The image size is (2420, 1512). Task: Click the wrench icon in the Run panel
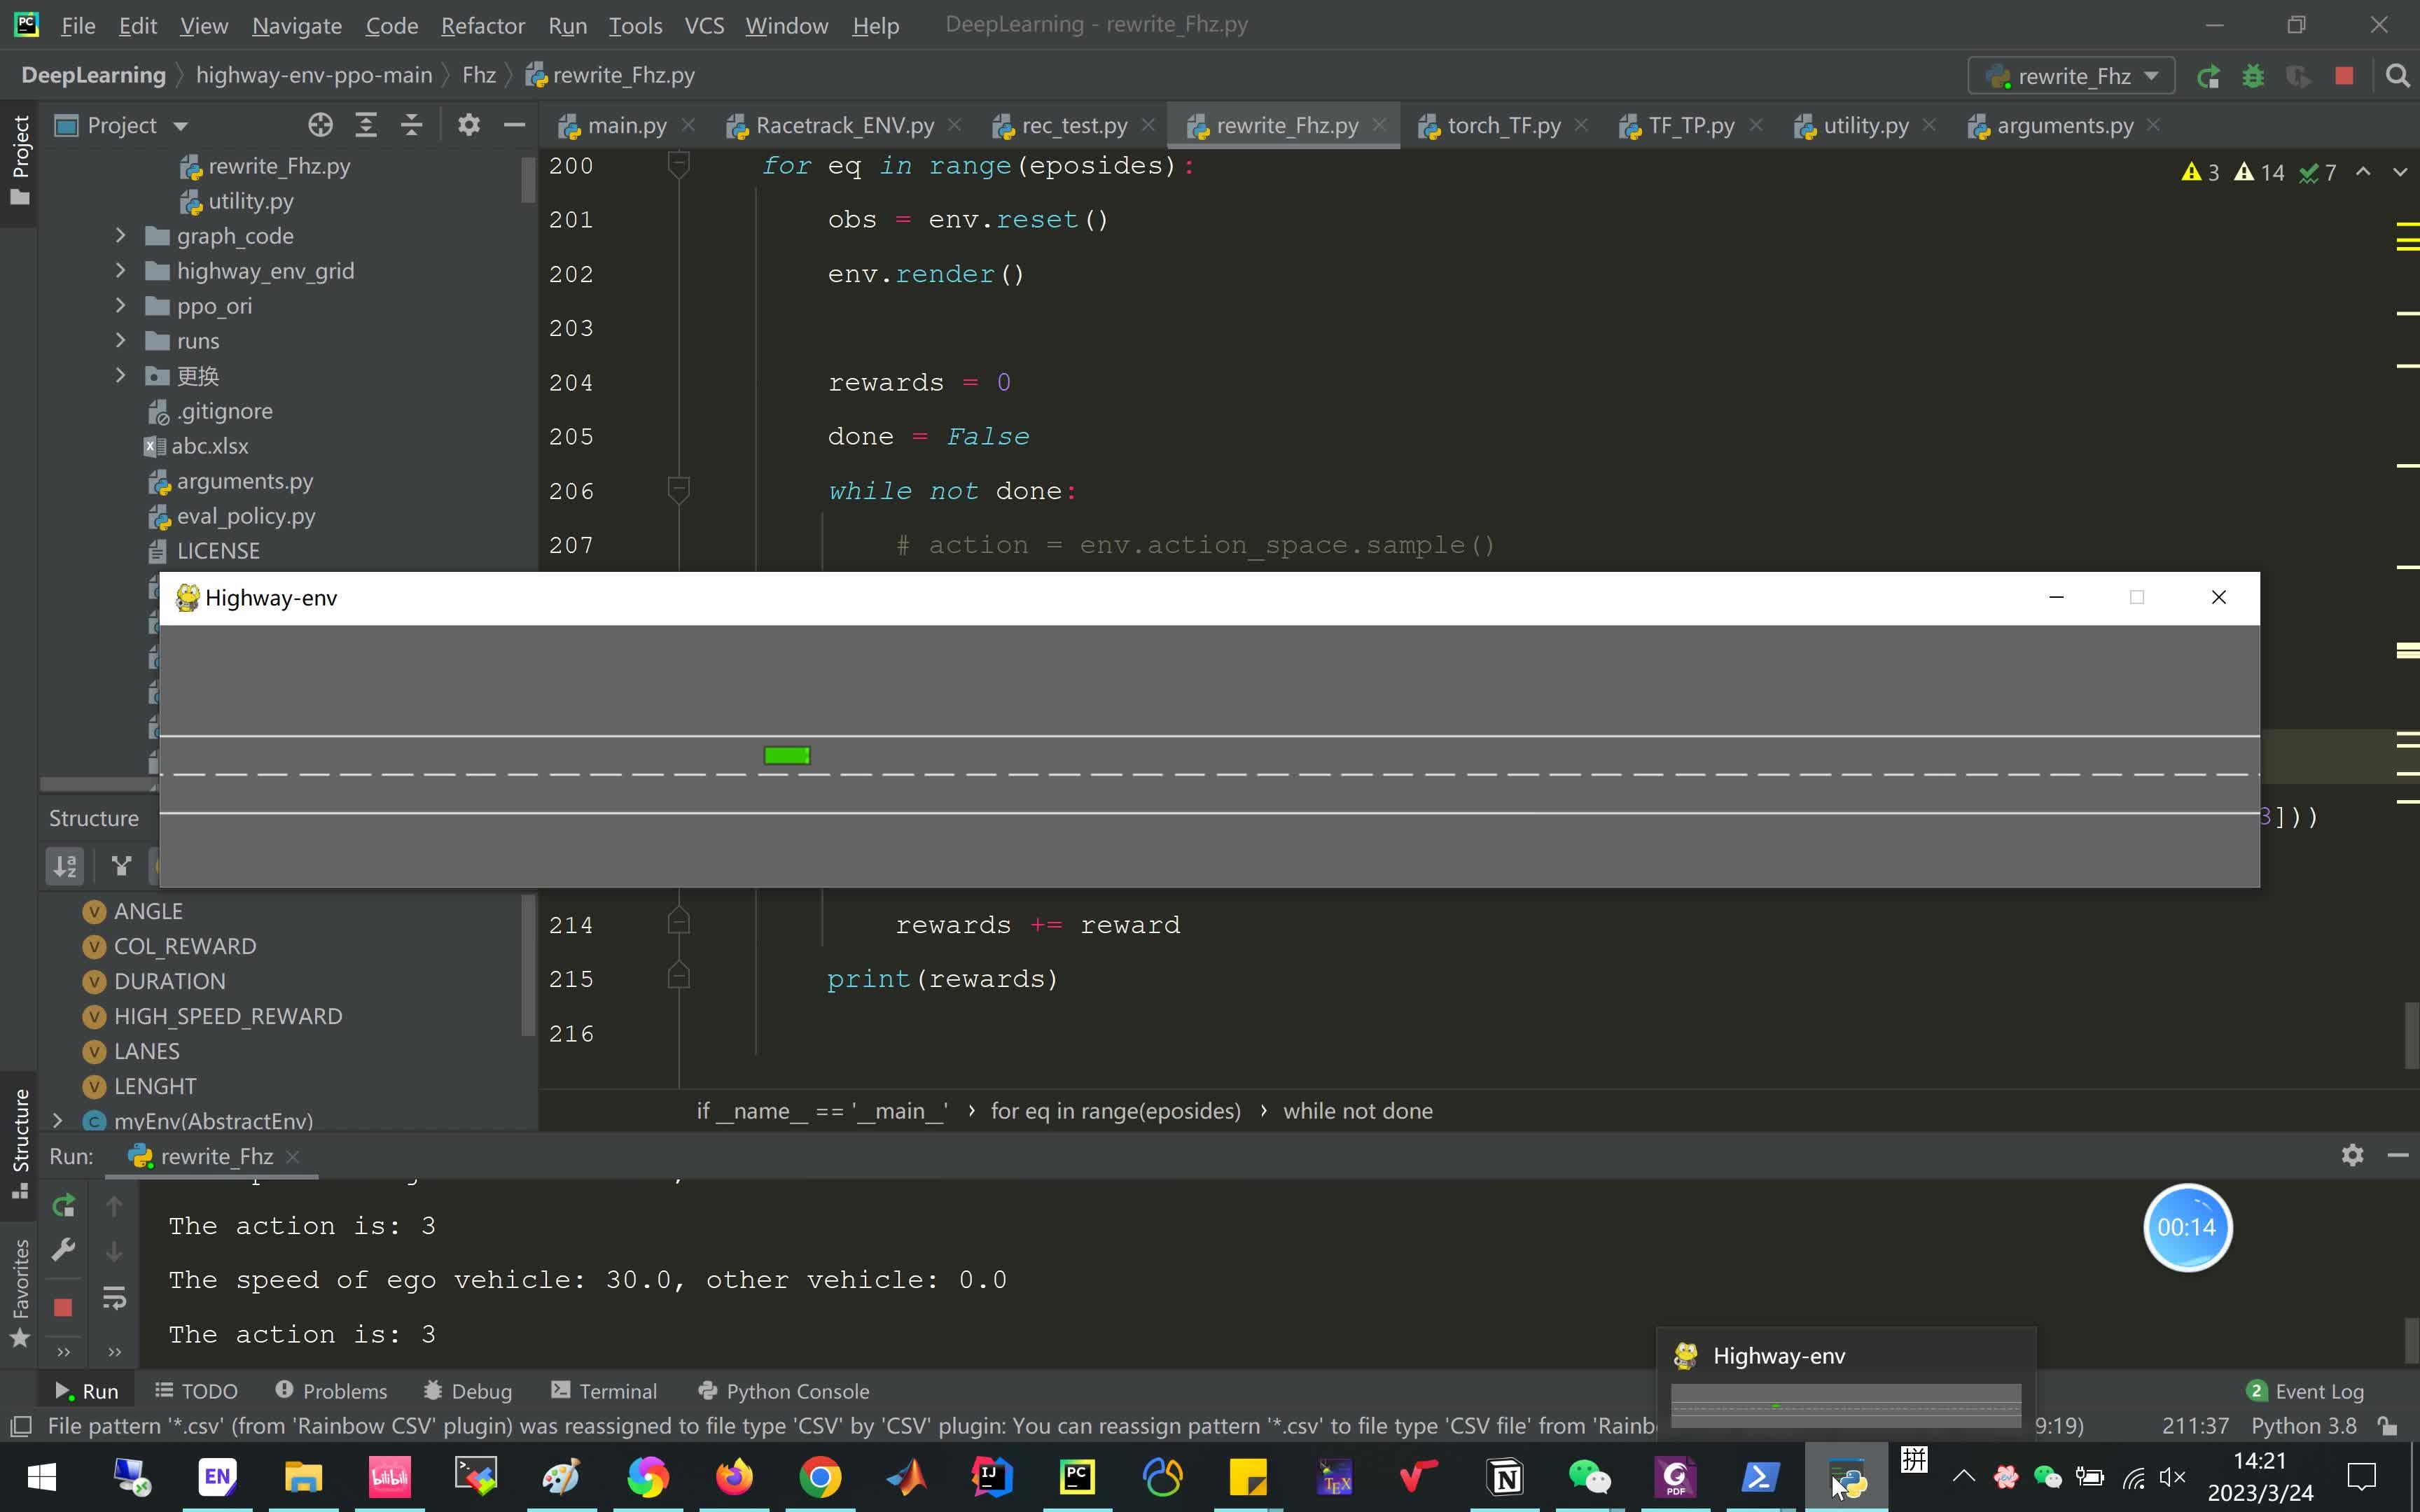(63, 1250)
